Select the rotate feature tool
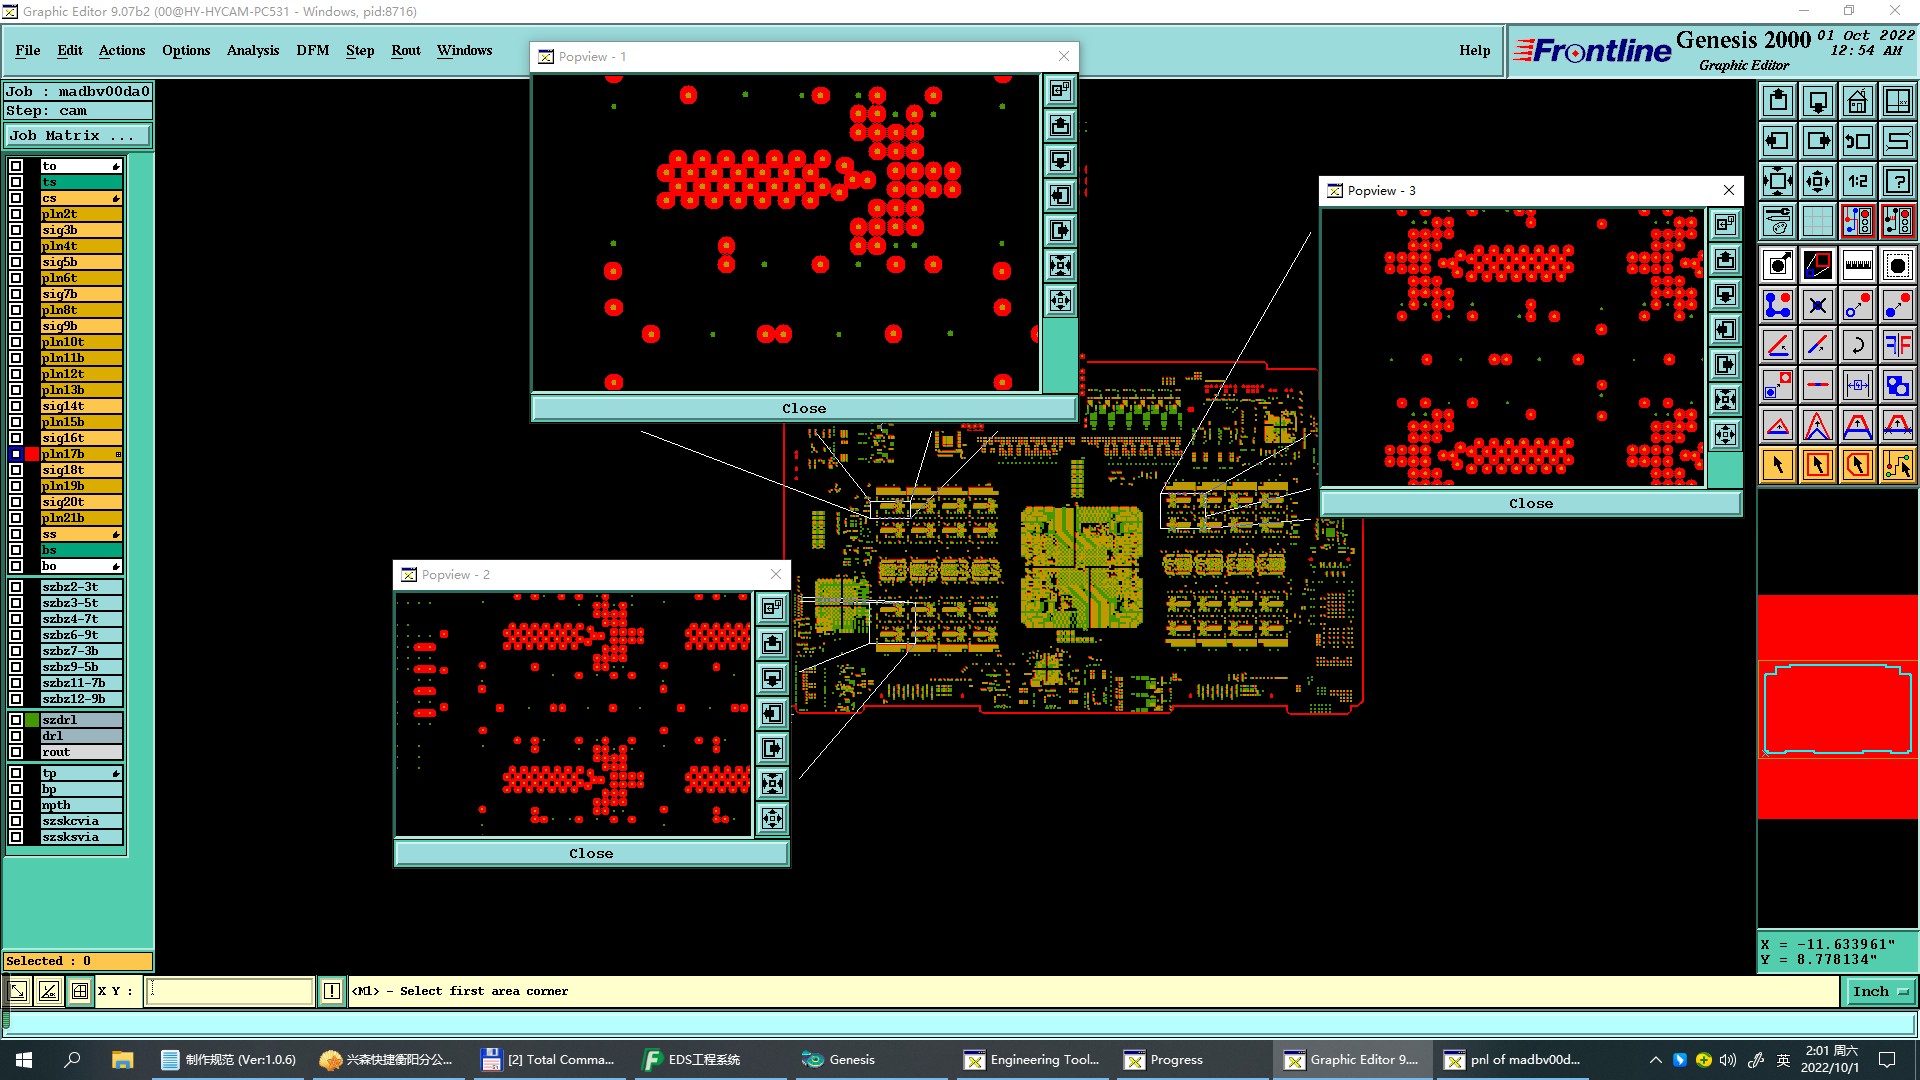This screenshot has width=1920, height=1080. pyautogui.click(x=1857, y=345)
